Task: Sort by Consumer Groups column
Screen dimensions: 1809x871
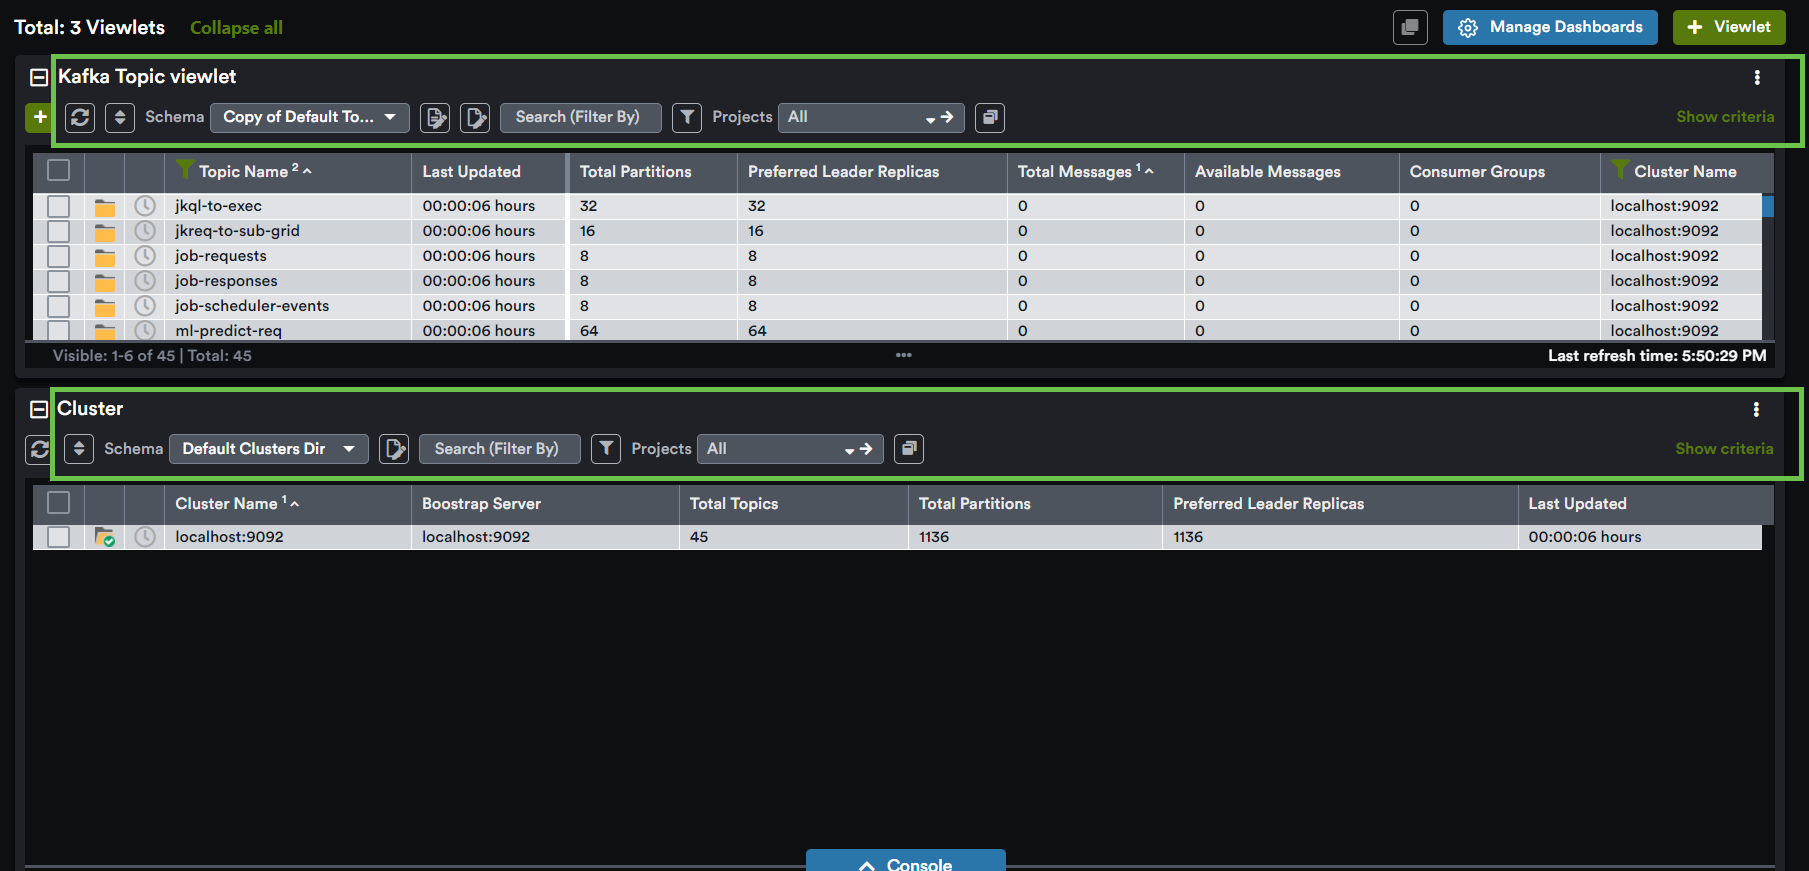Action: [1477, 172]
